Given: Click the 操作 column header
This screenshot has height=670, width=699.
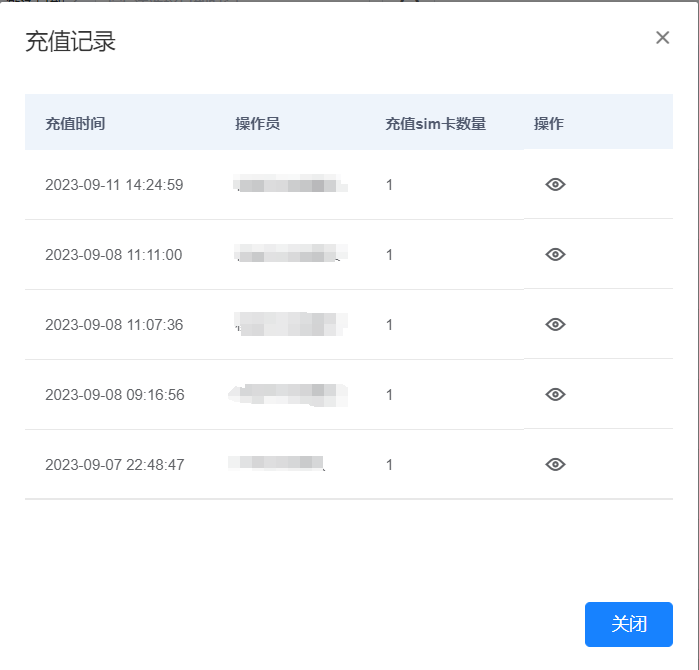Looking at the screenshot, I should coord(549,124).
